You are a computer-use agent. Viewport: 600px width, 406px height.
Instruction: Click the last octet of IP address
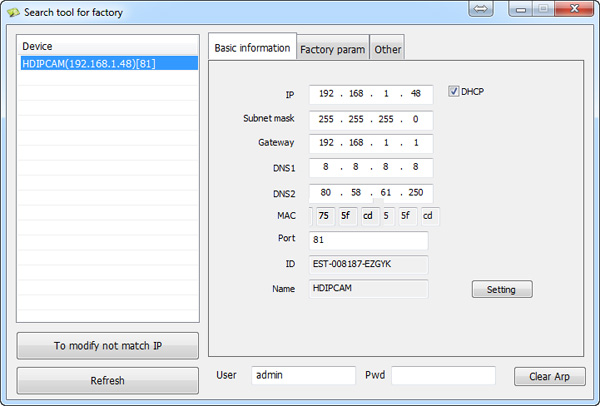(x=415, y=95)
